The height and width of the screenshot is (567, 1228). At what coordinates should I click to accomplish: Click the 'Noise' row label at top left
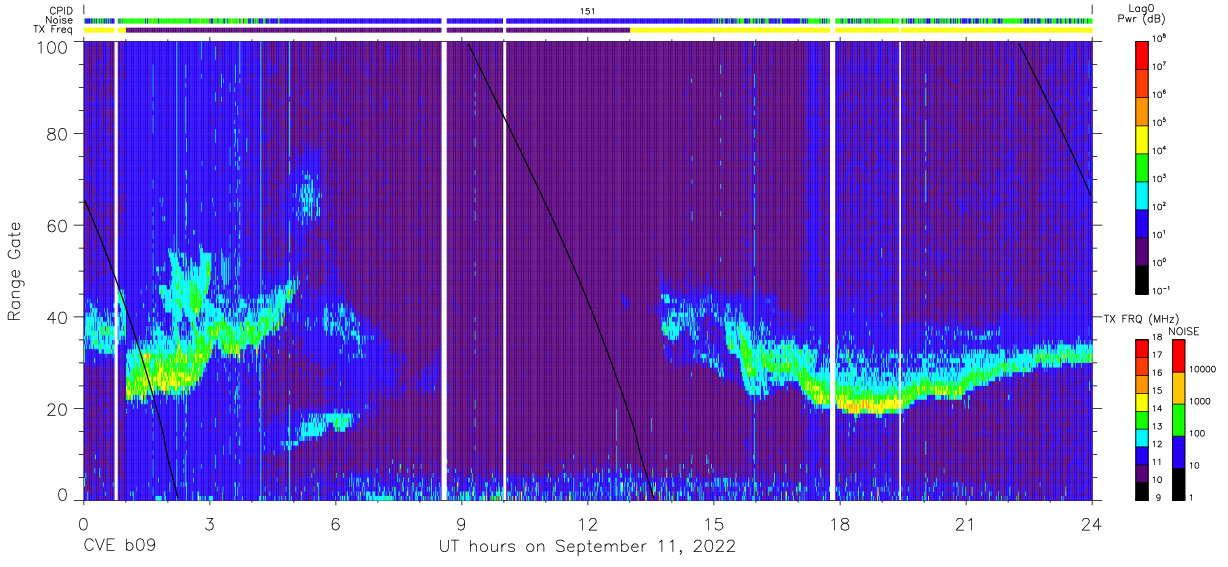(x=60, y=20)
